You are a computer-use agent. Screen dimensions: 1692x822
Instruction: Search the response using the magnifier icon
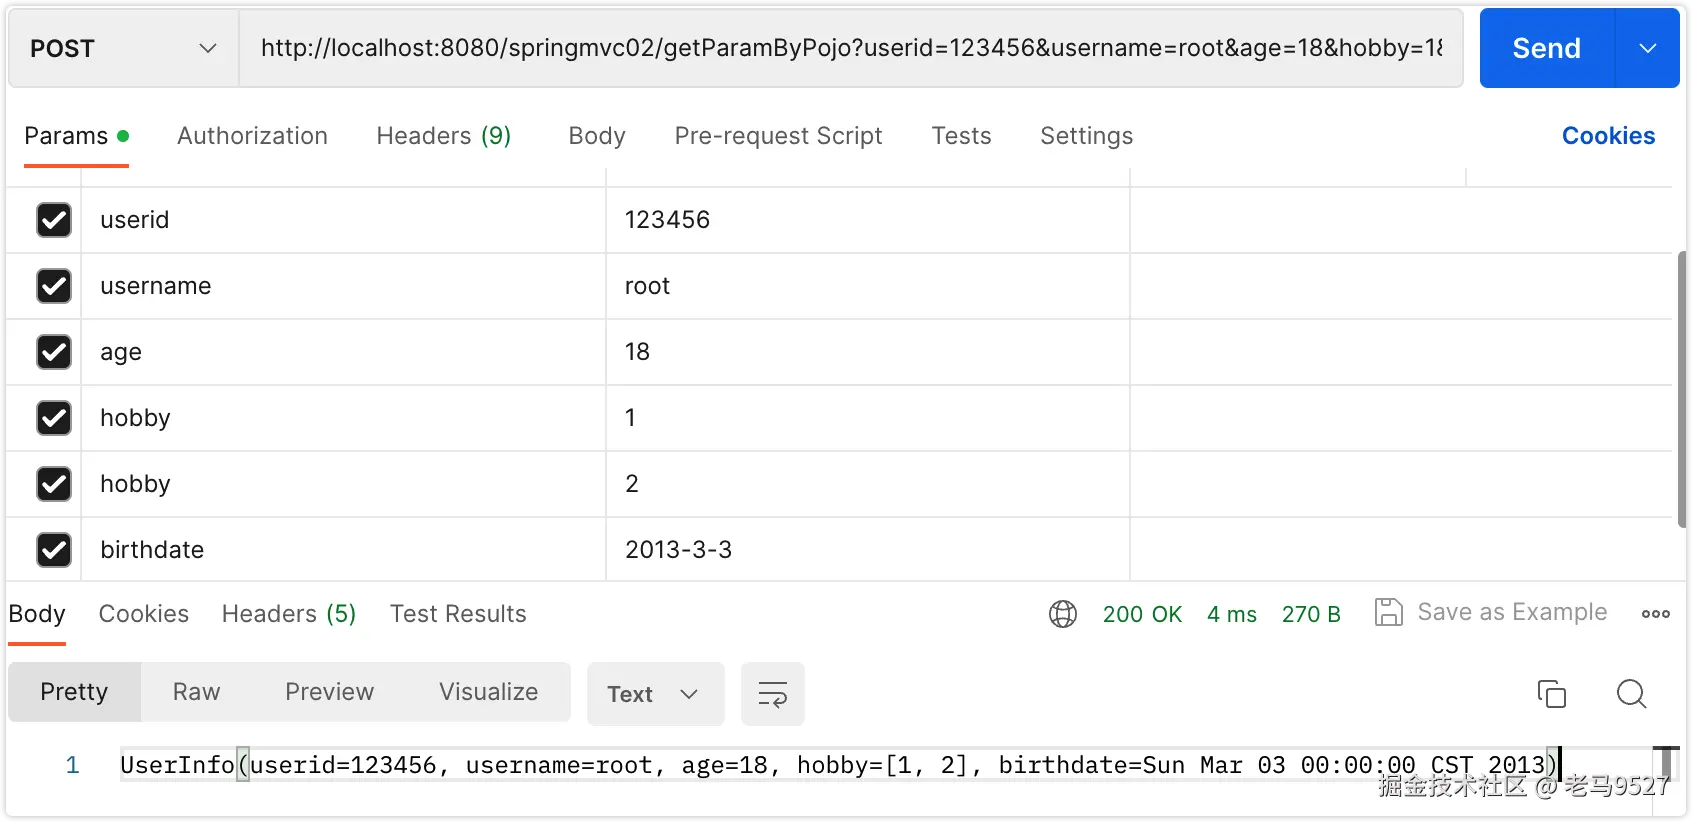point(1631,694)
